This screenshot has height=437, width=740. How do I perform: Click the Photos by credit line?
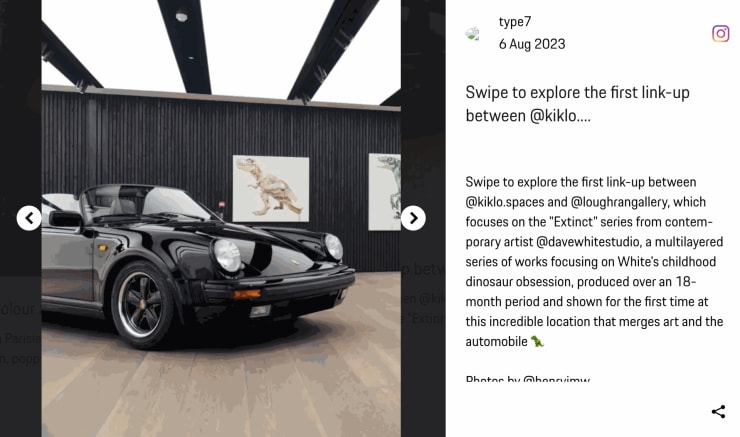(527, 379)
